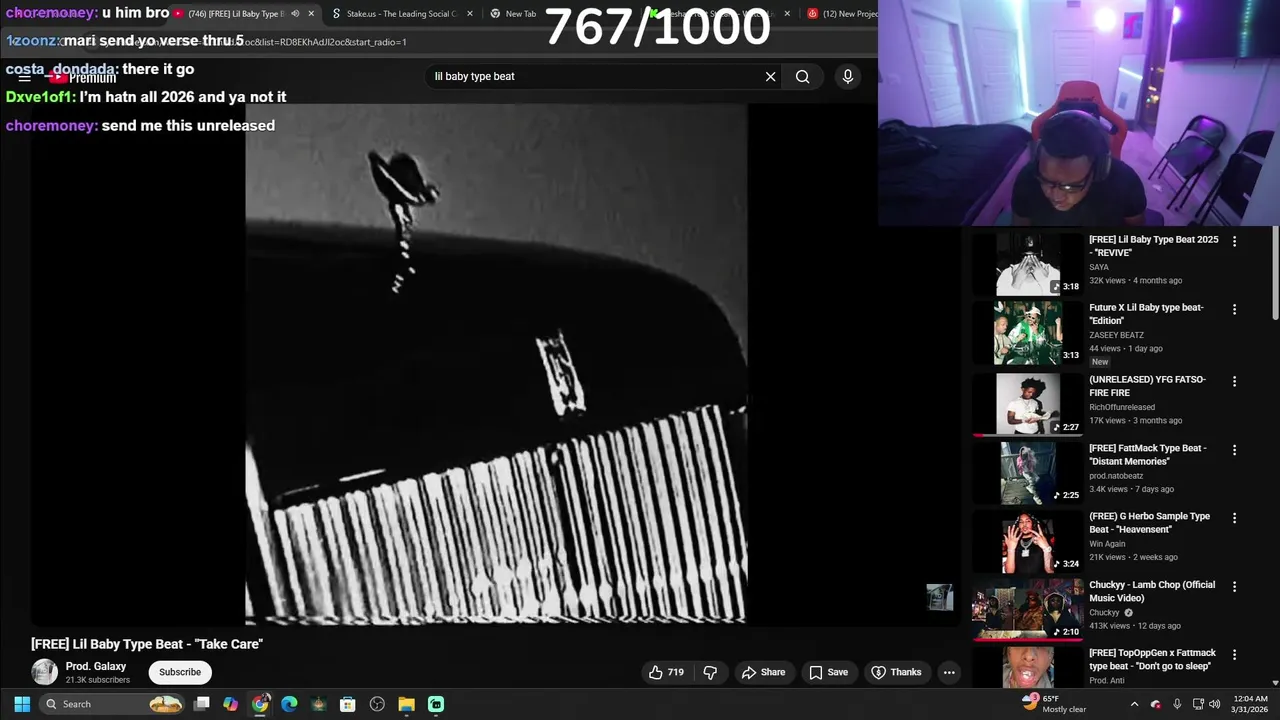Like the video with thumbs up

[666, 672]
